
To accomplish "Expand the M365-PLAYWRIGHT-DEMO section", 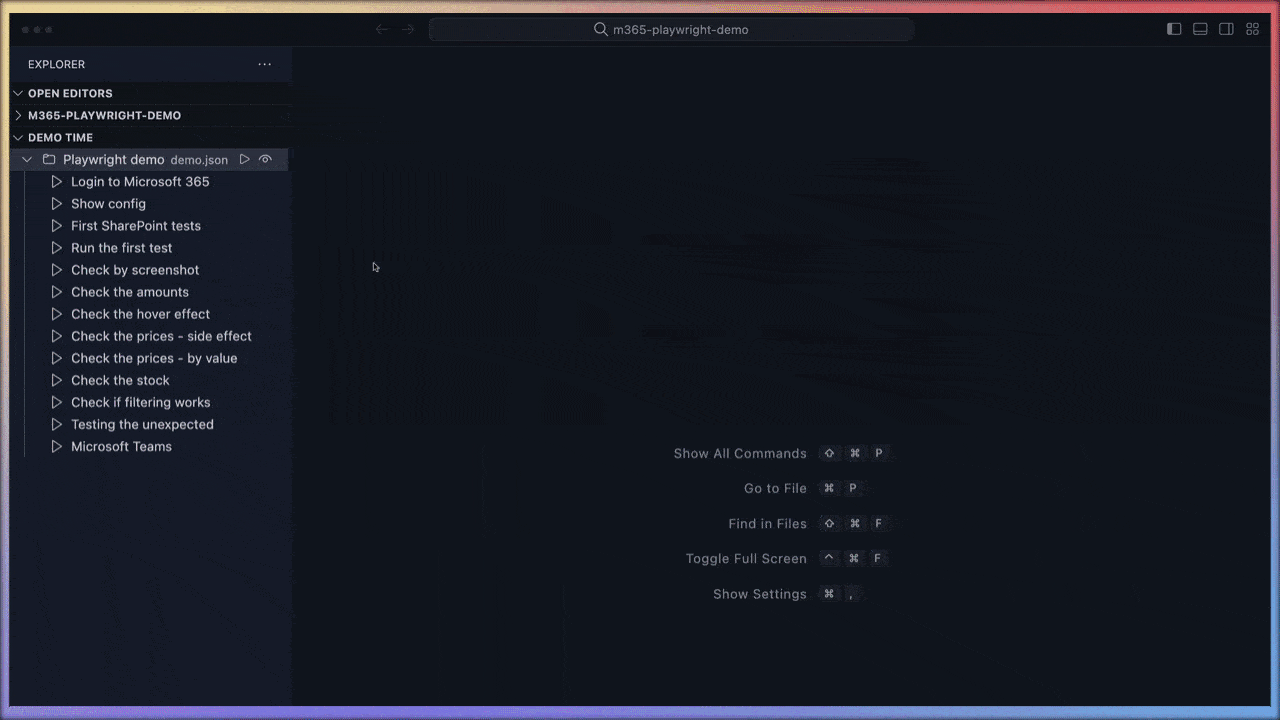I will [x=18, y=115].
